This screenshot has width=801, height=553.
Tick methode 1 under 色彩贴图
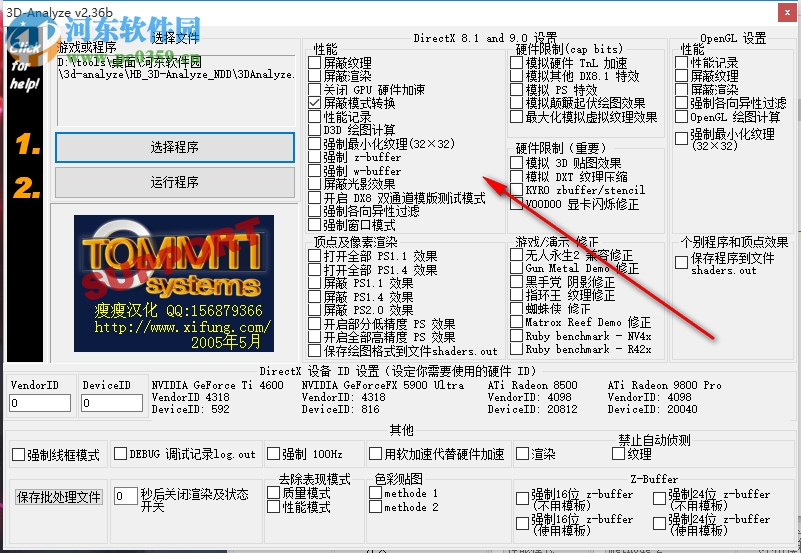pos(375,493)
